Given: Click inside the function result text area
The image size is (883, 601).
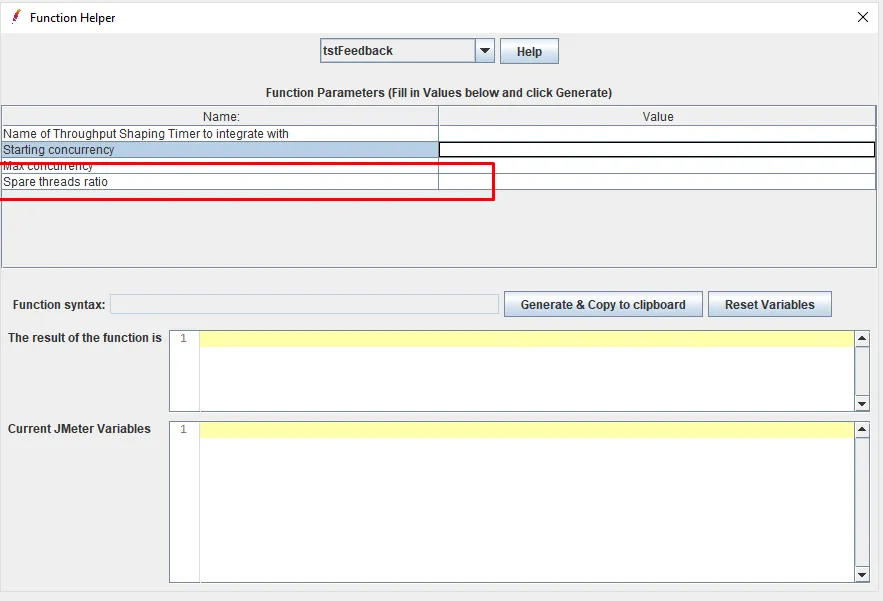Looking at the screenshot, I should tap(527, 371).
